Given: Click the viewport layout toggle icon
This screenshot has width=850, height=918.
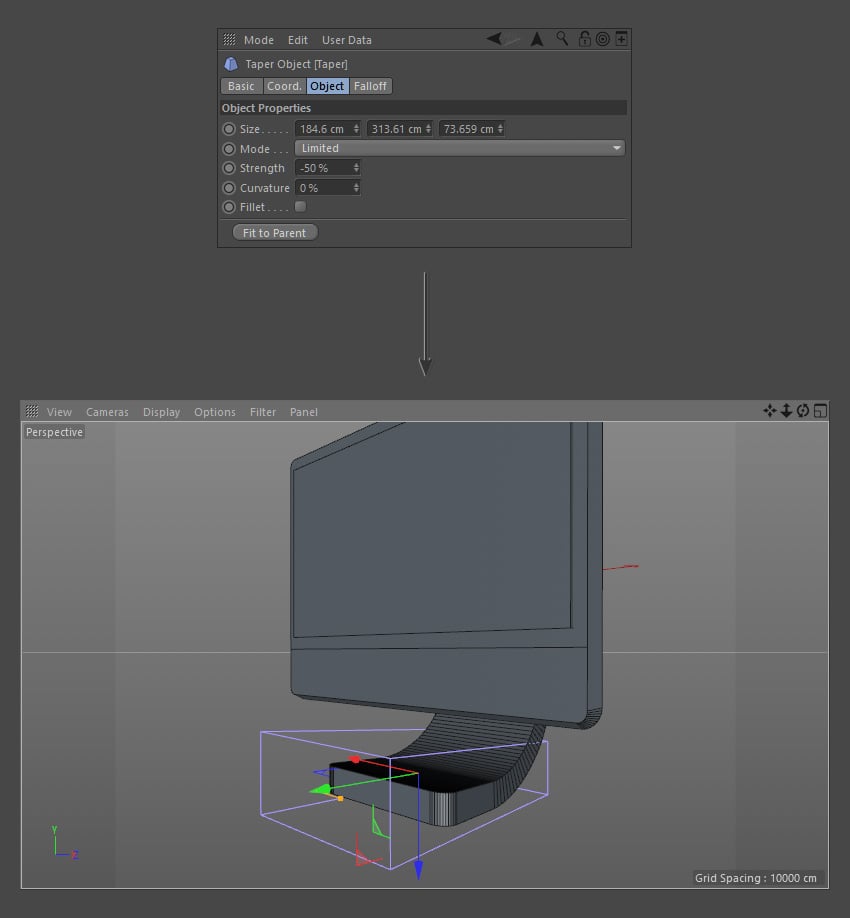Looking at the screenshot, I should click(820, 411).
